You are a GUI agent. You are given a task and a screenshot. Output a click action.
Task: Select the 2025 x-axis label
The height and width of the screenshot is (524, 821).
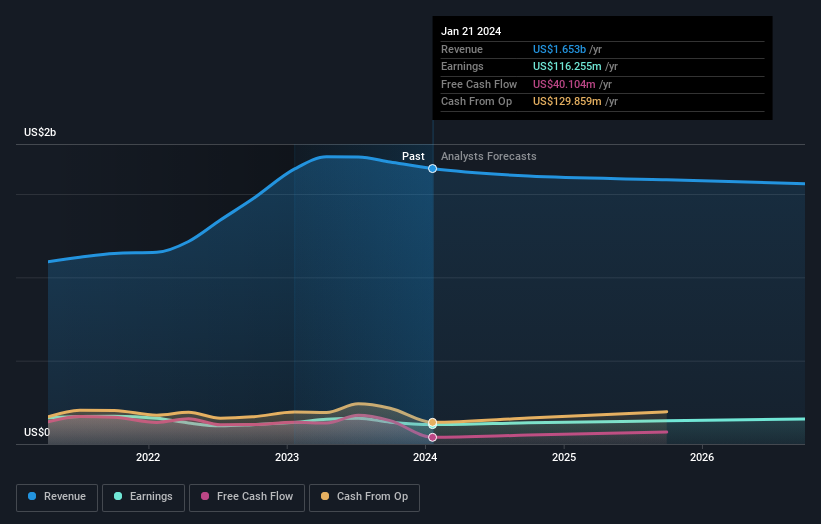point(564,457)
